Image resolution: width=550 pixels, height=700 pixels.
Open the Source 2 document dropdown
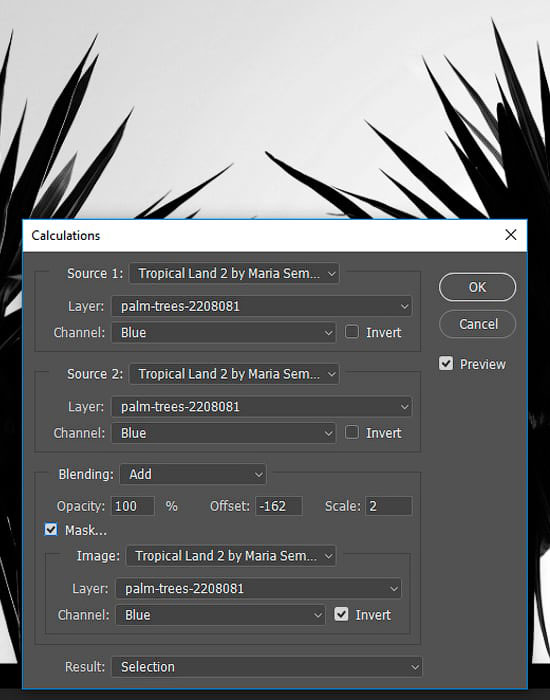pyautogui.click(x=234, y=374)
